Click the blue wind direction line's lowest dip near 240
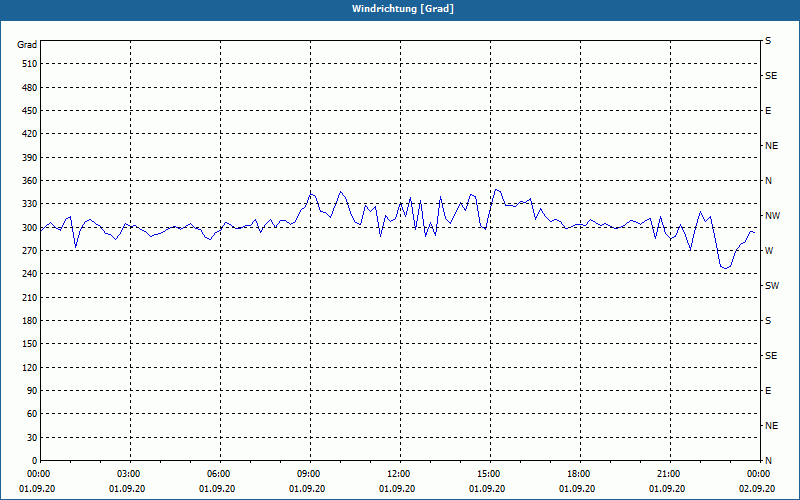The width and height of the screenshot is (800, 500). 725,267
